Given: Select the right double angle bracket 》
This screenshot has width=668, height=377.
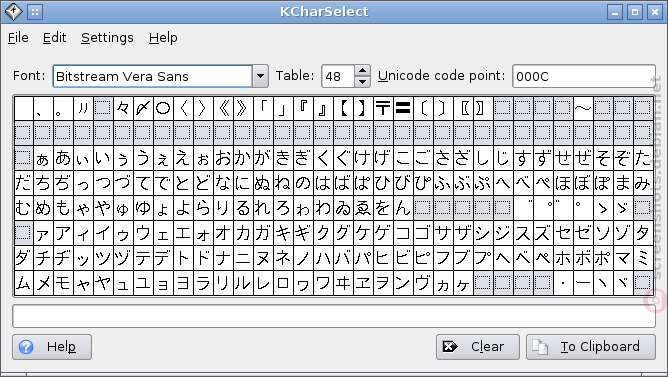Looking at the screenshot, I should 243,108.
